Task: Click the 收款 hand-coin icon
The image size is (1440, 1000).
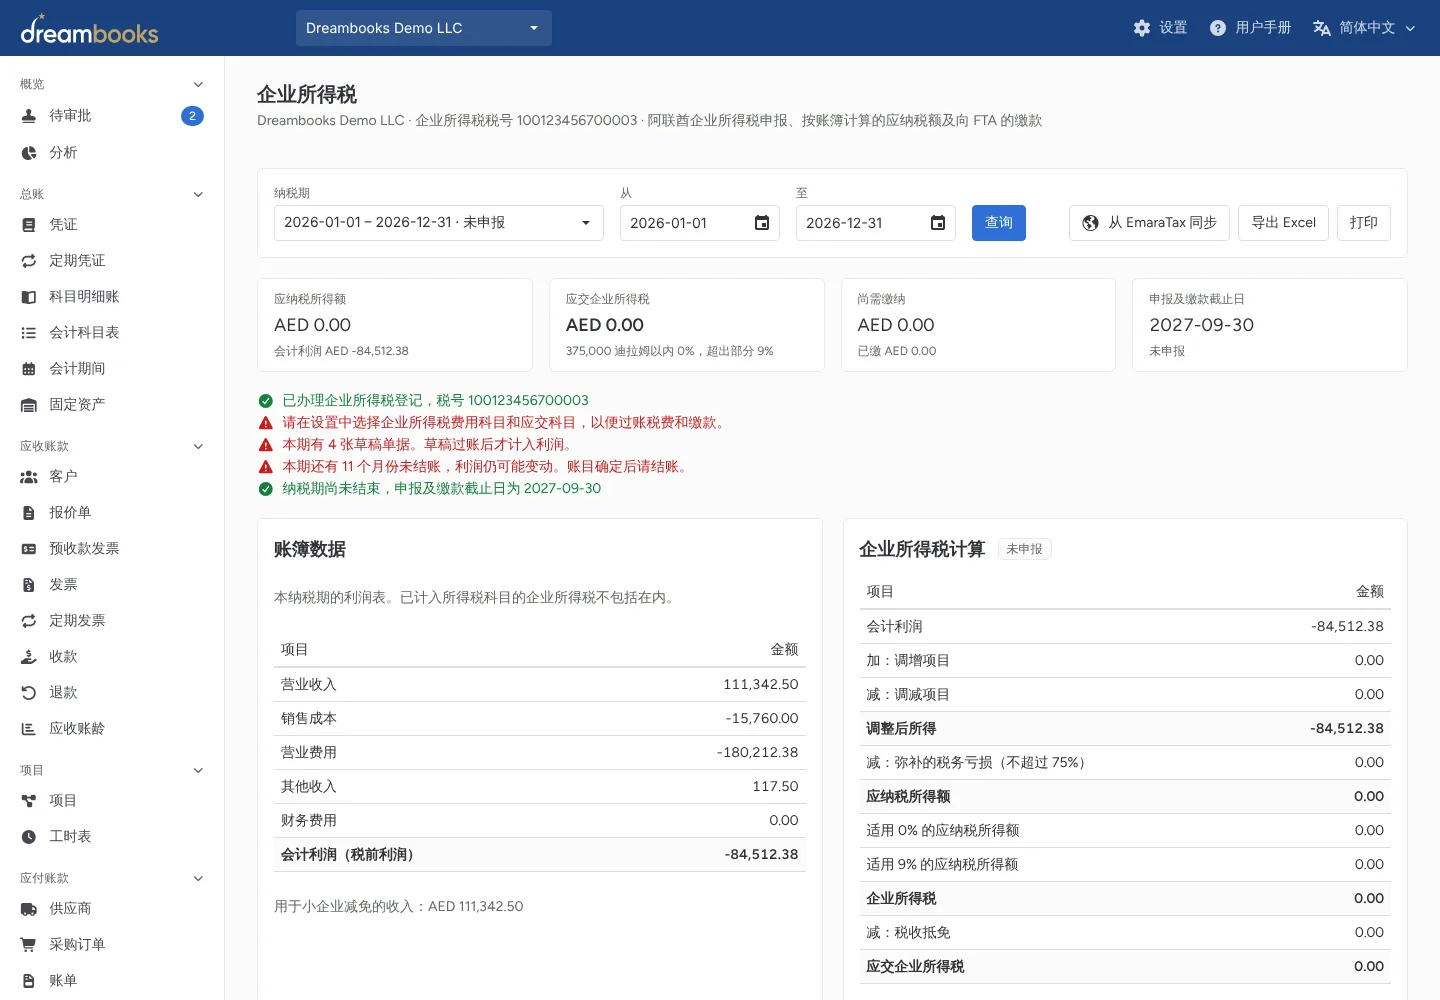Action: click(29, 657)
